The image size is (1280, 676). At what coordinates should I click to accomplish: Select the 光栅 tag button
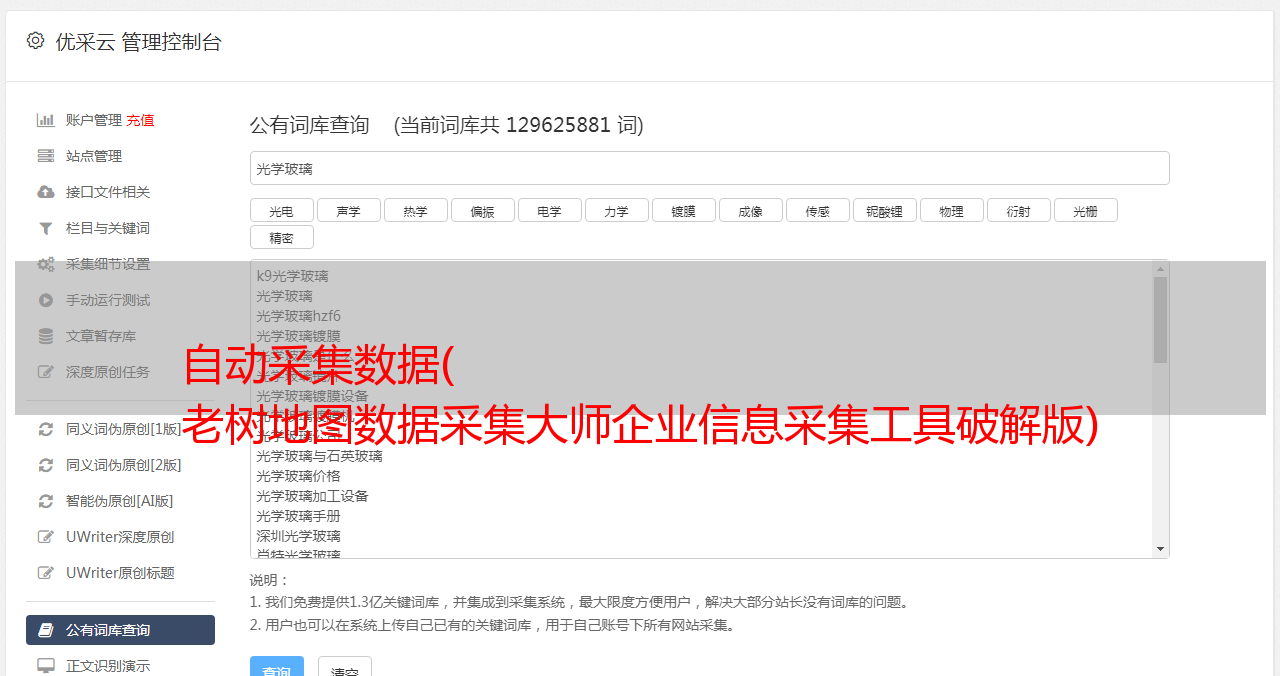point(1085,211)
